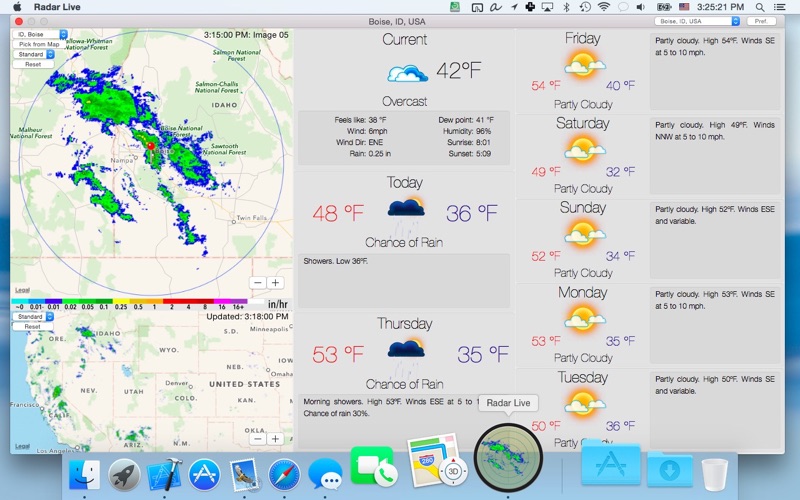This screenshot has width=800, height=500.
Task: Click the yellow 0.25 segment of precipitation scale
Action: [x=121, y=304]
